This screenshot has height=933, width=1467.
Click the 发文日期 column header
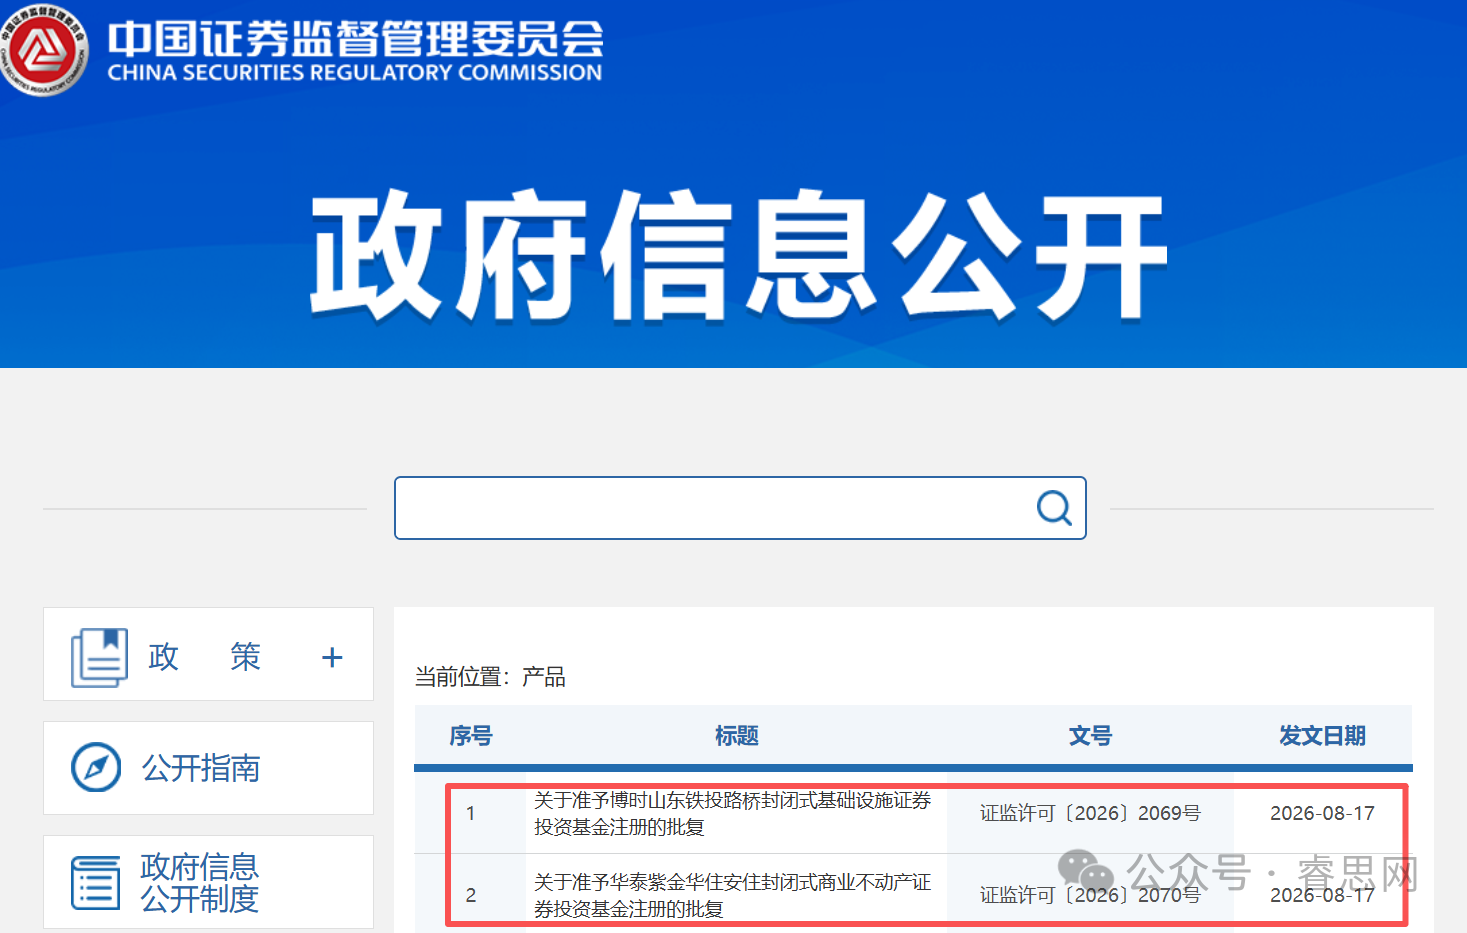coord(1322,736)
